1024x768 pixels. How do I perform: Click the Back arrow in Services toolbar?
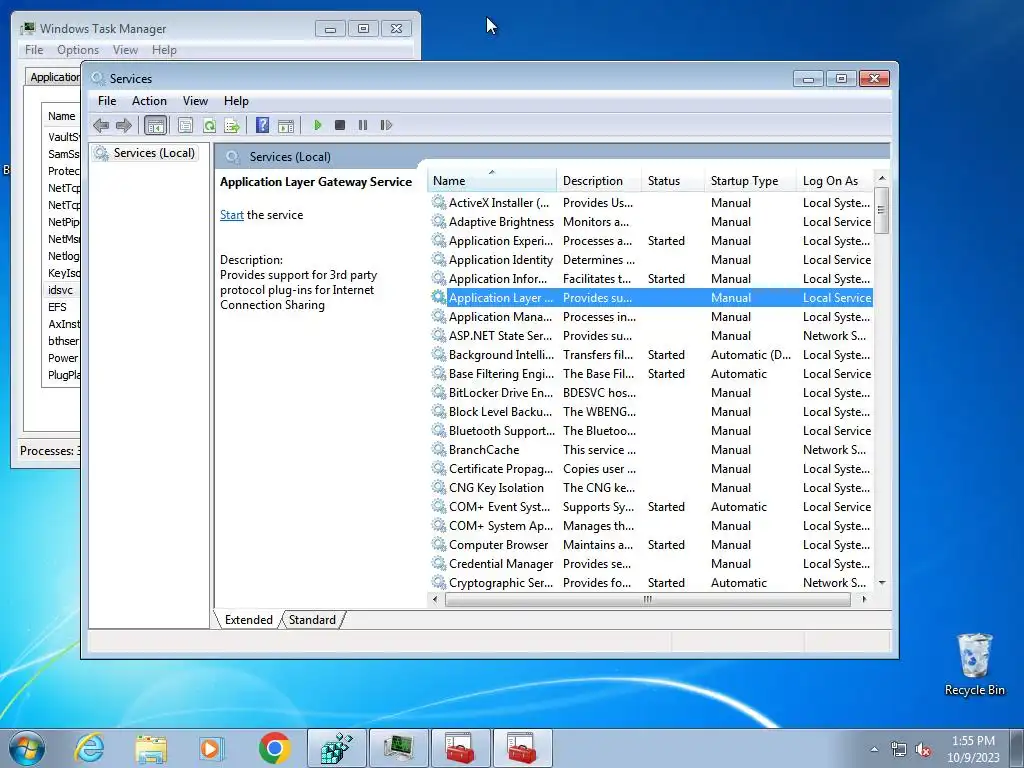[x=101, y=125]
